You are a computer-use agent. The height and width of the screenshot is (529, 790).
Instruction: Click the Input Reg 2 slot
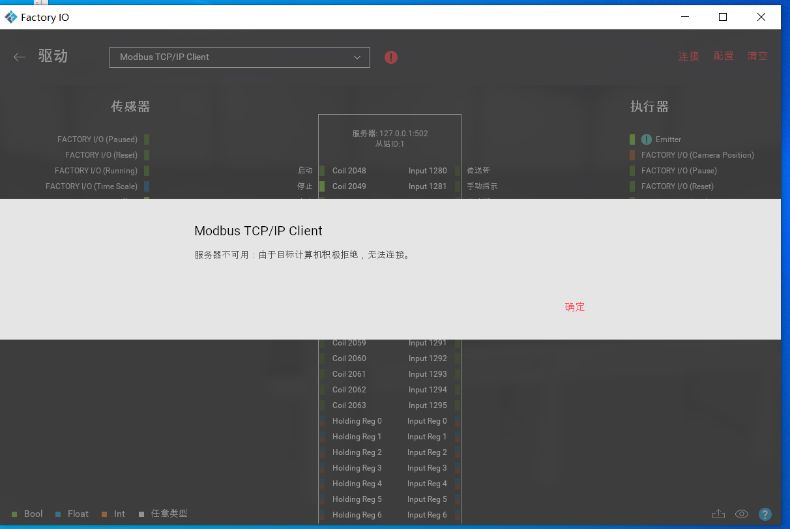click(x=427, y=452)
